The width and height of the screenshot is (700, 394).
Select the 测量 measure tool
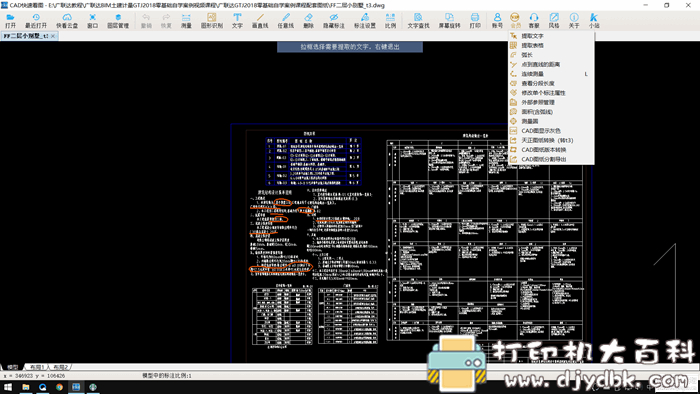coord(186,21)
